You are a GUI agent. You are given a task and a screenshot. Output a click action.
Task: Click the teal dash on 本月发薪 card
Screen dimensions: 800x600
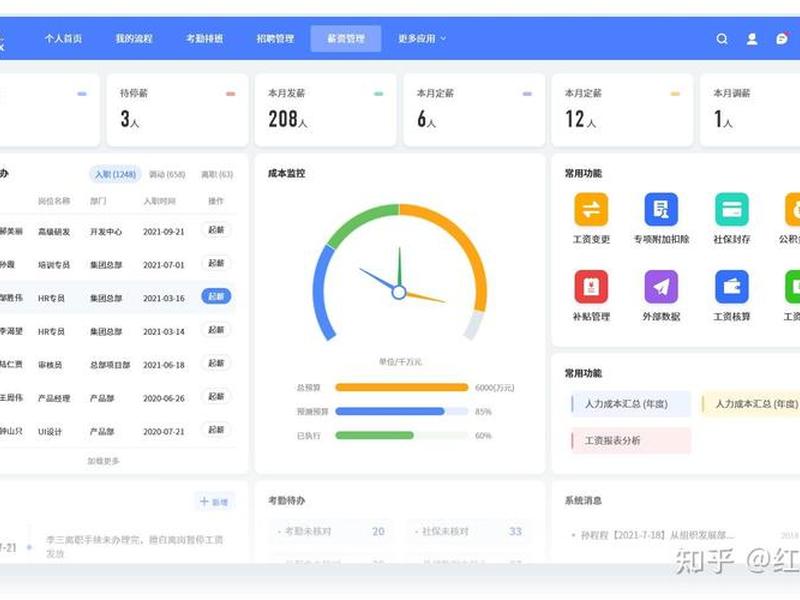click(x=379, y=94)
